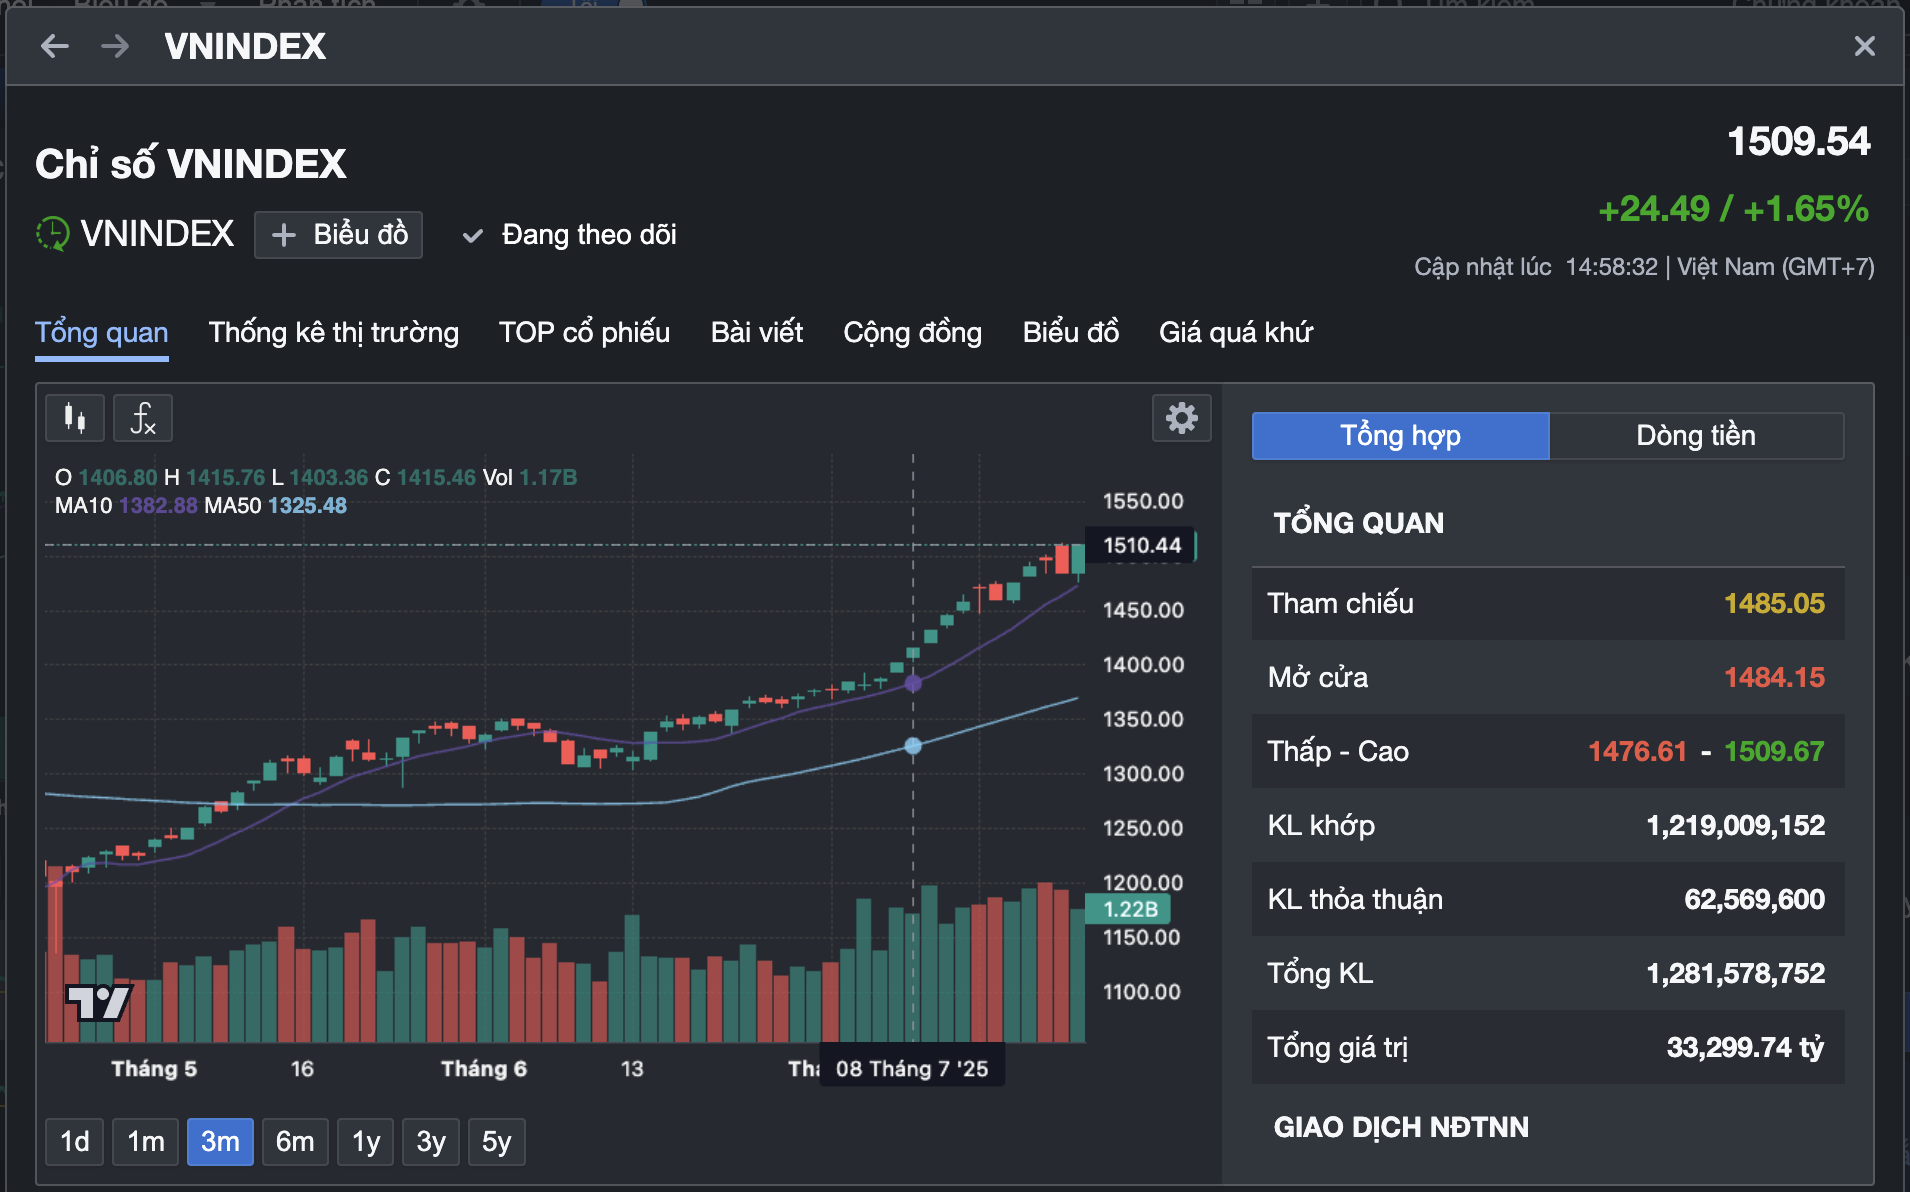
Task: Open the 'Thống kê thị trường' tab
Action: pyautogui.click(x=333, y=333)
